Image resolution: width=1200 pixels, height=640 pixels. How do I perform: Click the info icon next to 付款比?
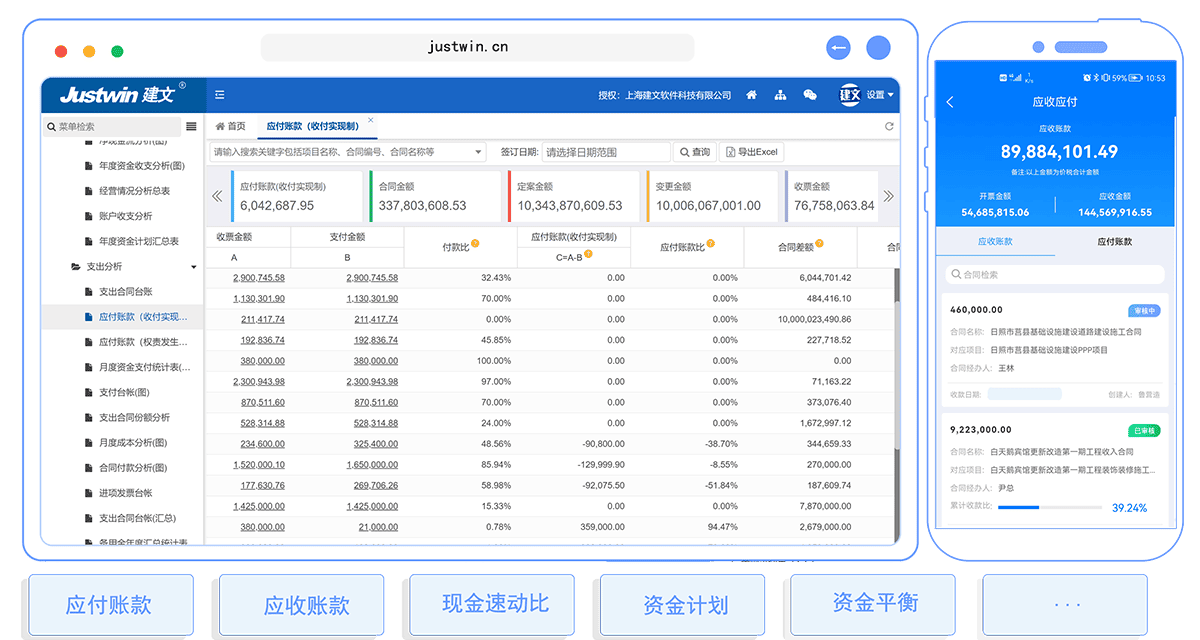(x=475, y=243)
